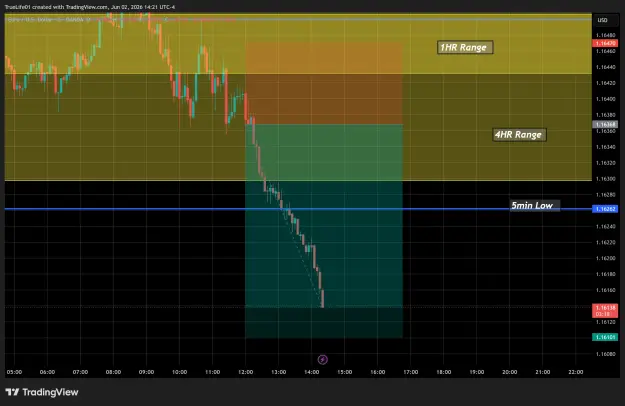The height and width of the screenshot is (406, 625).
Task: Click the 1.16420 price axis label
Action: point(605,83)
